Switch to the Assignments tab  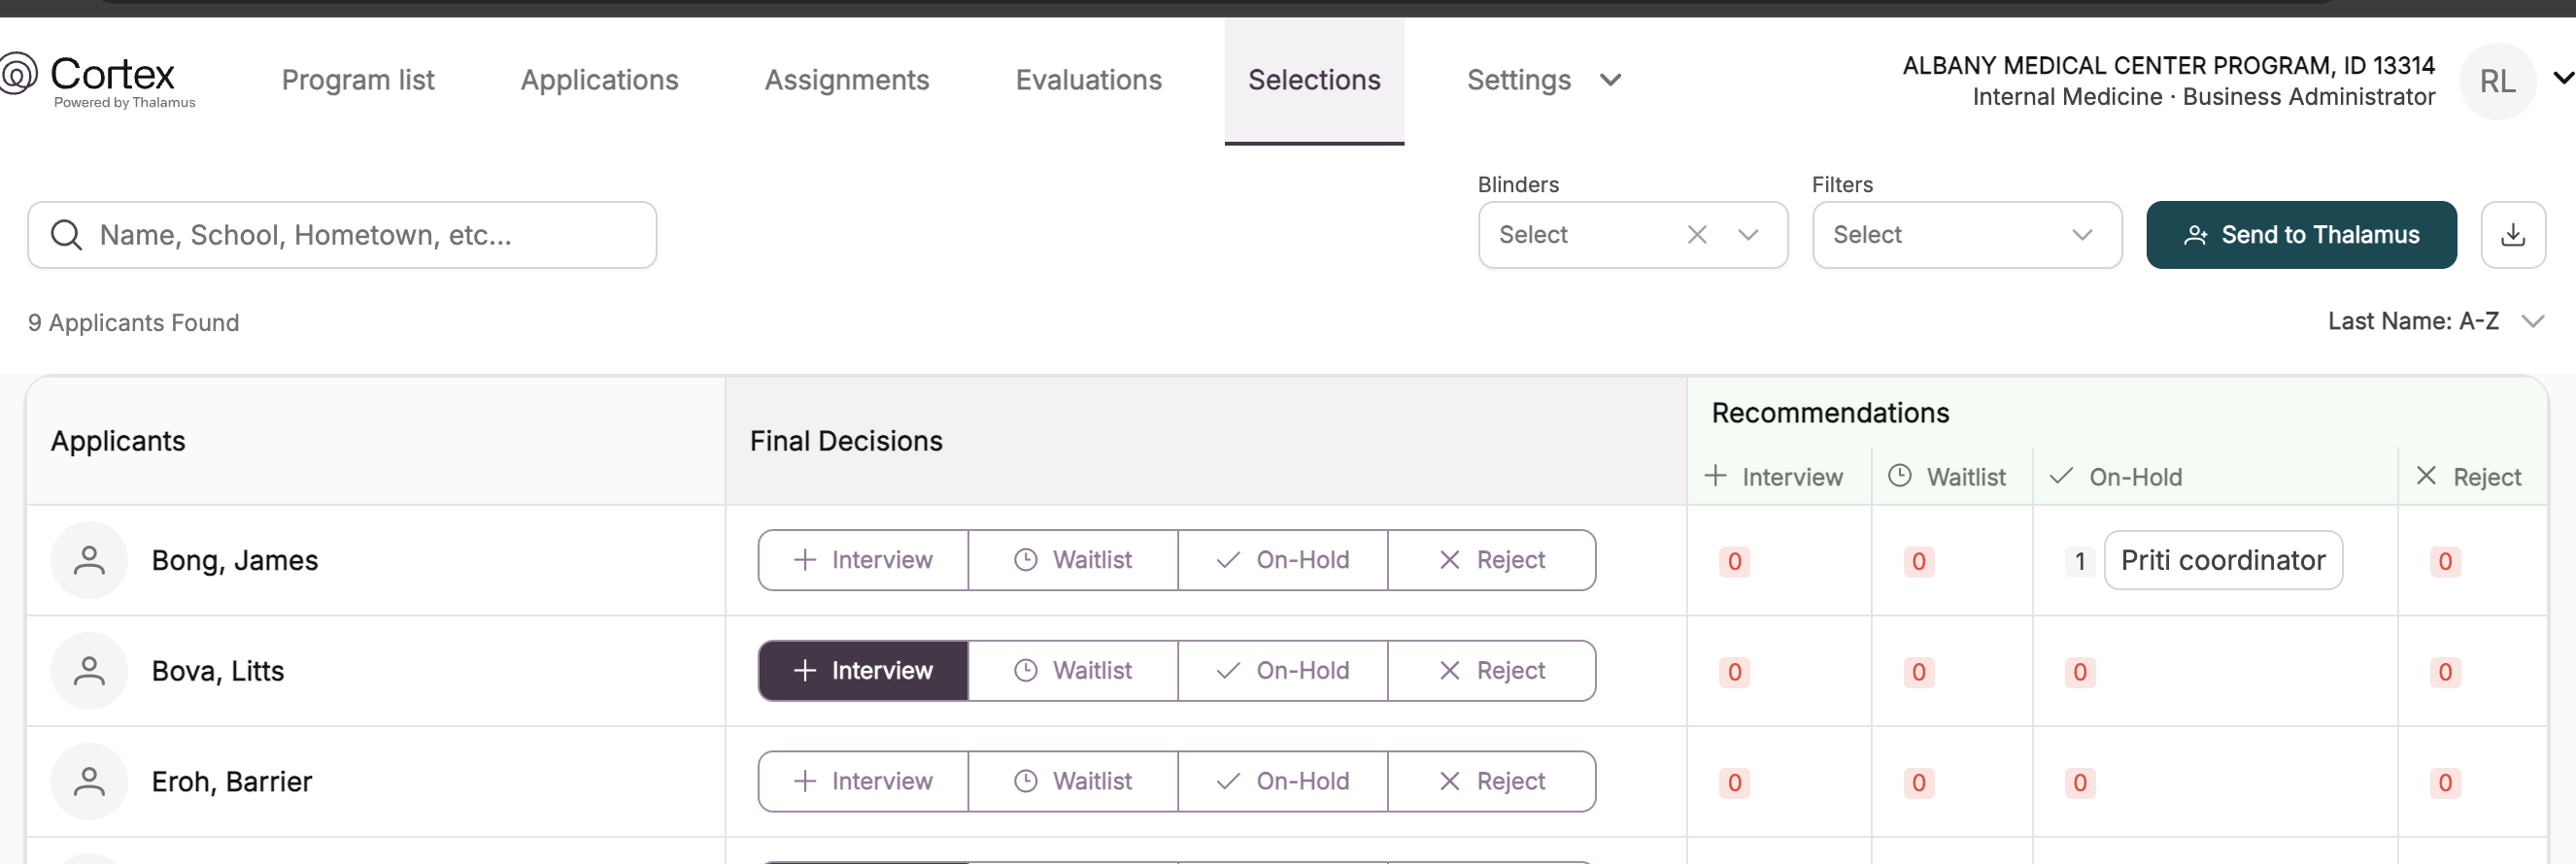847,80
